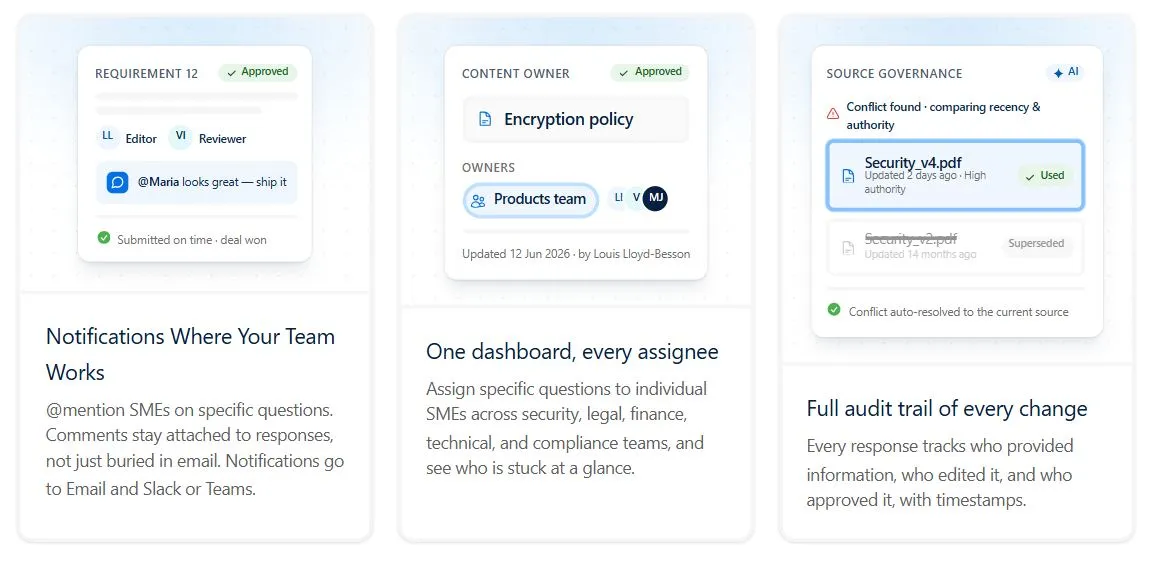Click text Submitted on time · deal won

click(192, 239)
